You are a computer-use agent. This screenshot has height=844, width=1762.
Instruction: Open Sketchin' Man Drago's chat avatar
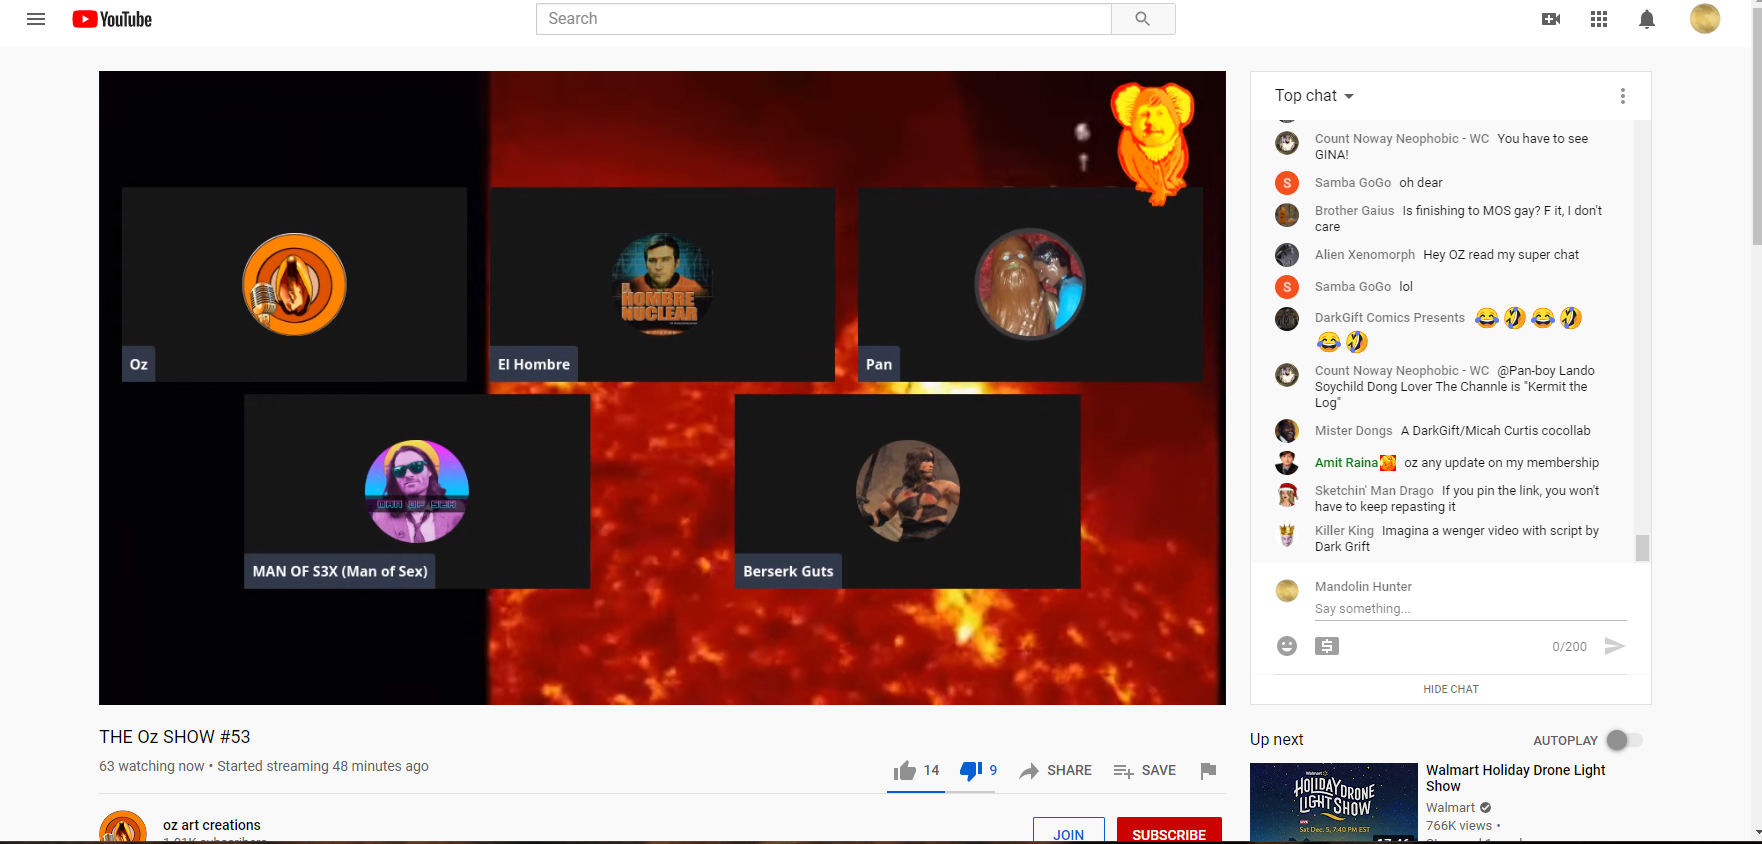point(1287,495)
